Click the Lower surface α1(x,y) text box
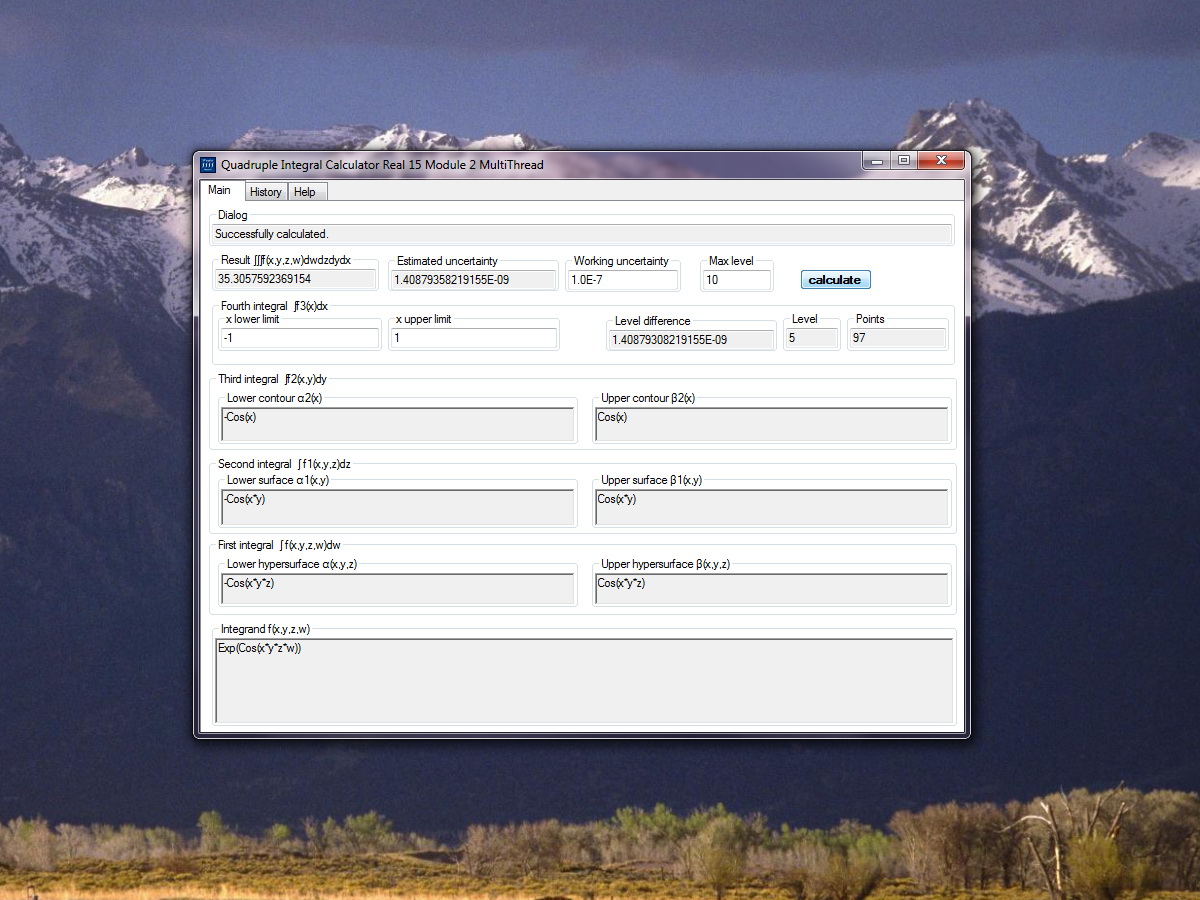Screen dimensions: 1200x900 [398, 507]
